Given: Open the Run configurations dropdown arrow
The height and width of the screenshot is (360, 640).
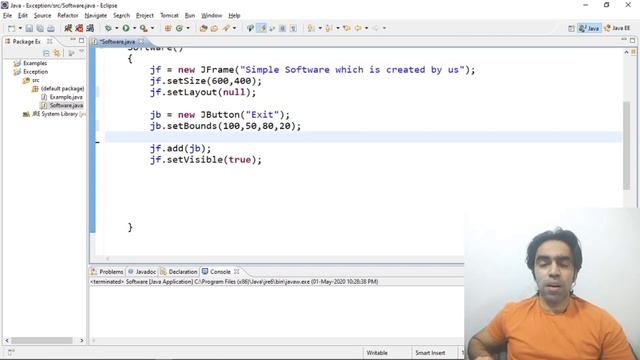Looking at the screenshot, I should pos(134,28).
